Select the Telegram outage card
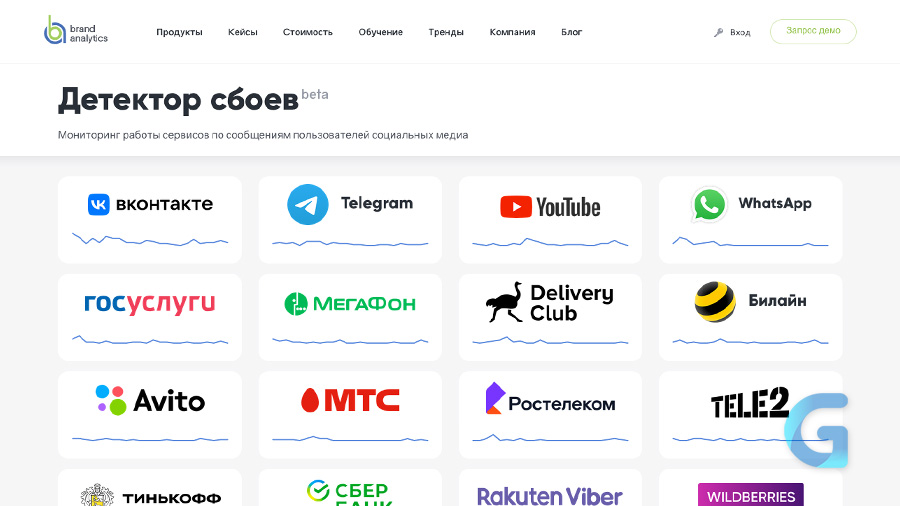 350,220
